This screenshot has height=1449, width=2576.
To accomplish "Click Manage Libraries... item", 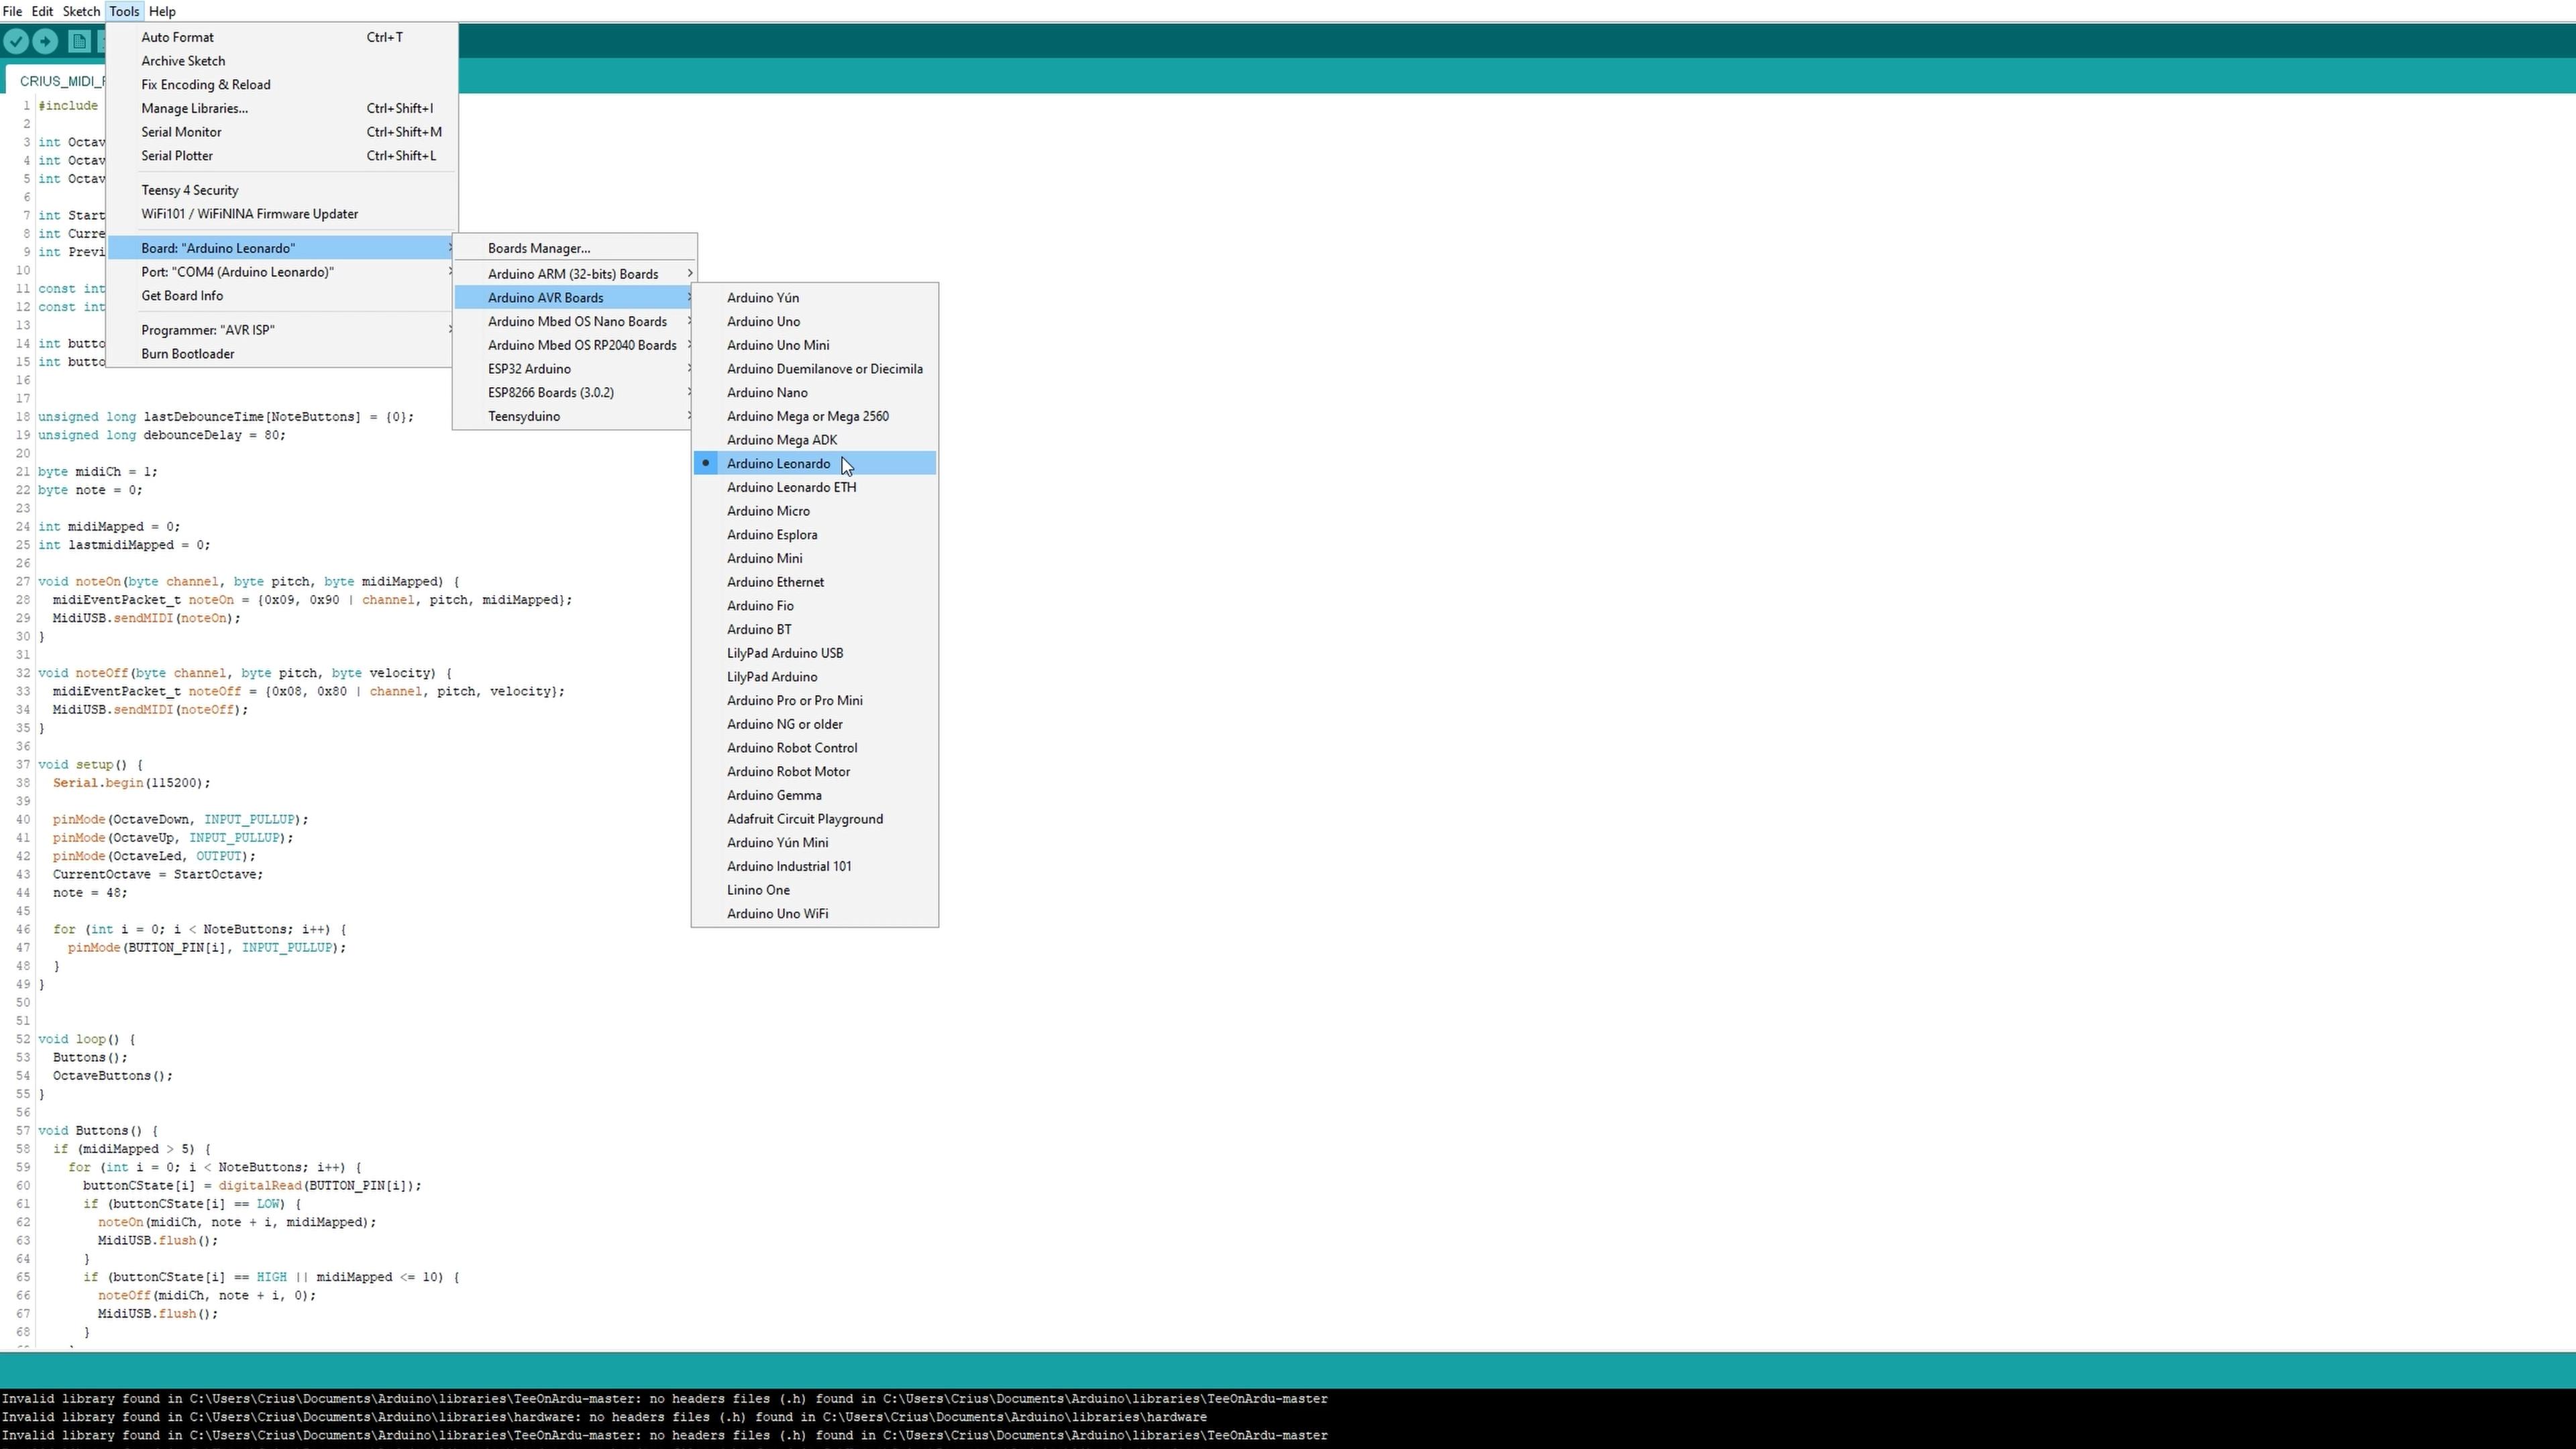I will pyautogui.click(x=194, y=108).
